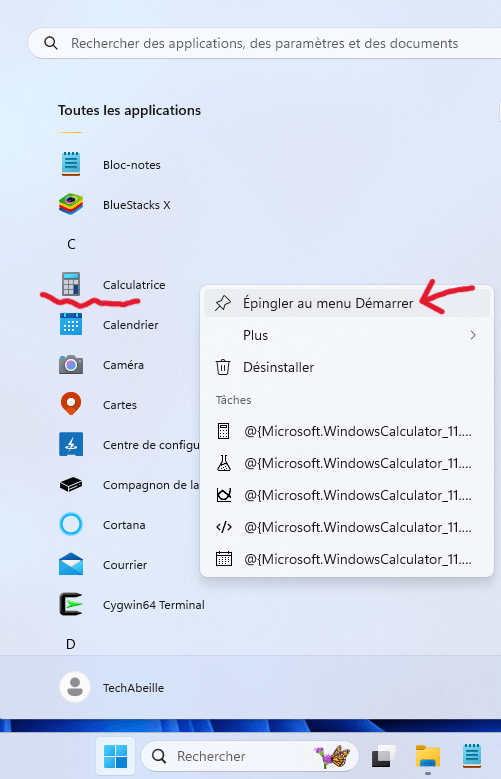501x779 pixels.
Task: Open the Caméra app icon
Action: [x=71, y=365]
